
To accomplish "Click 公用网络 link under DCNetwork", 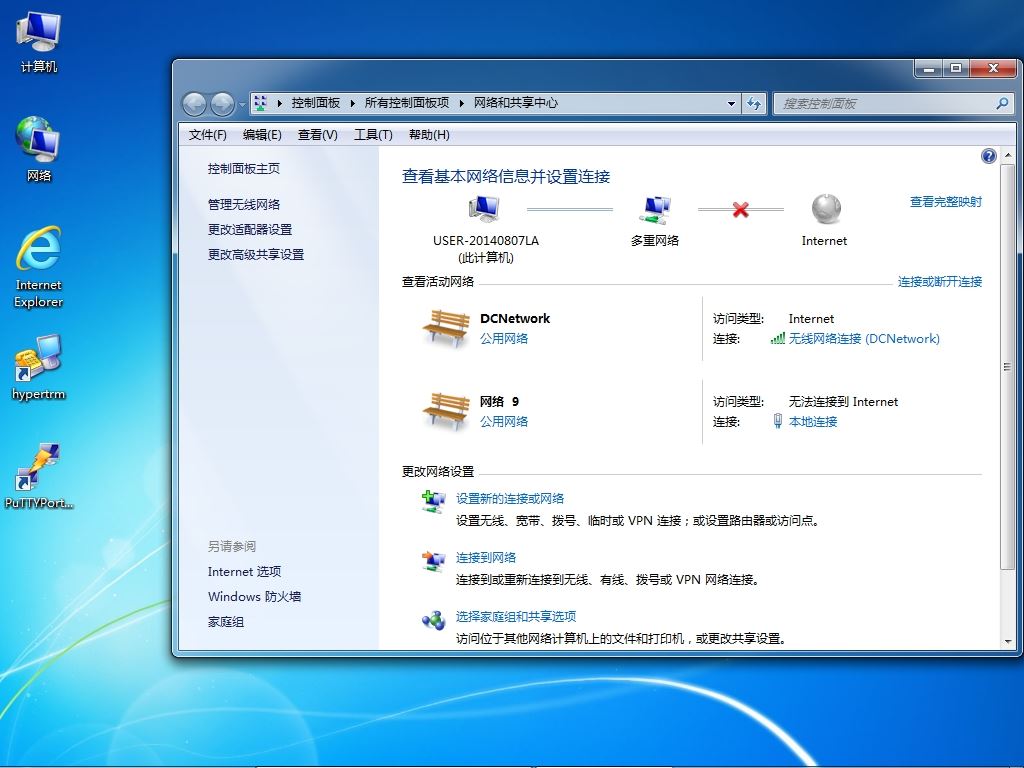I will [504, 338].
